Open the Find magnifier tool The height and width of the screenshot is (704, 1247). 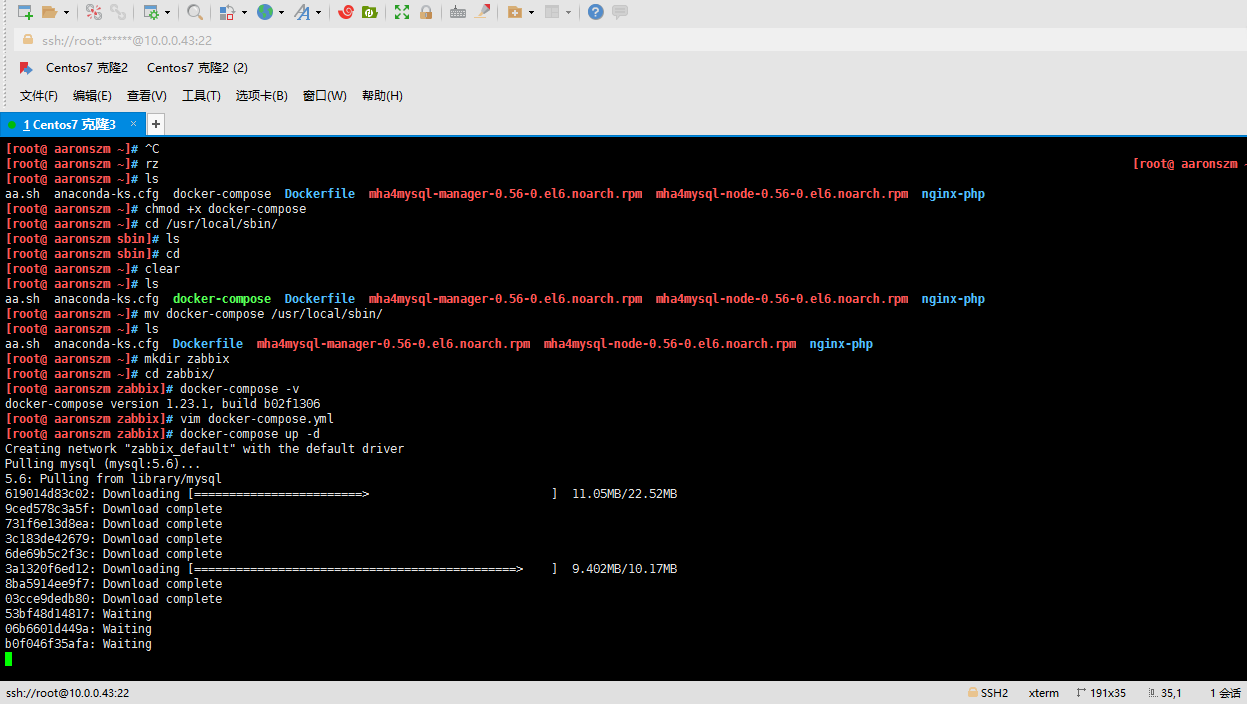[x=195, y=12]
